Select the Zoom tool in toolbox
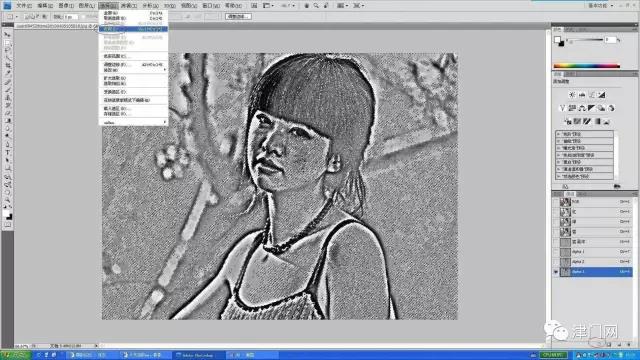Screen dimensions: 640x360 pyautogui.click(x=7, y=200)
